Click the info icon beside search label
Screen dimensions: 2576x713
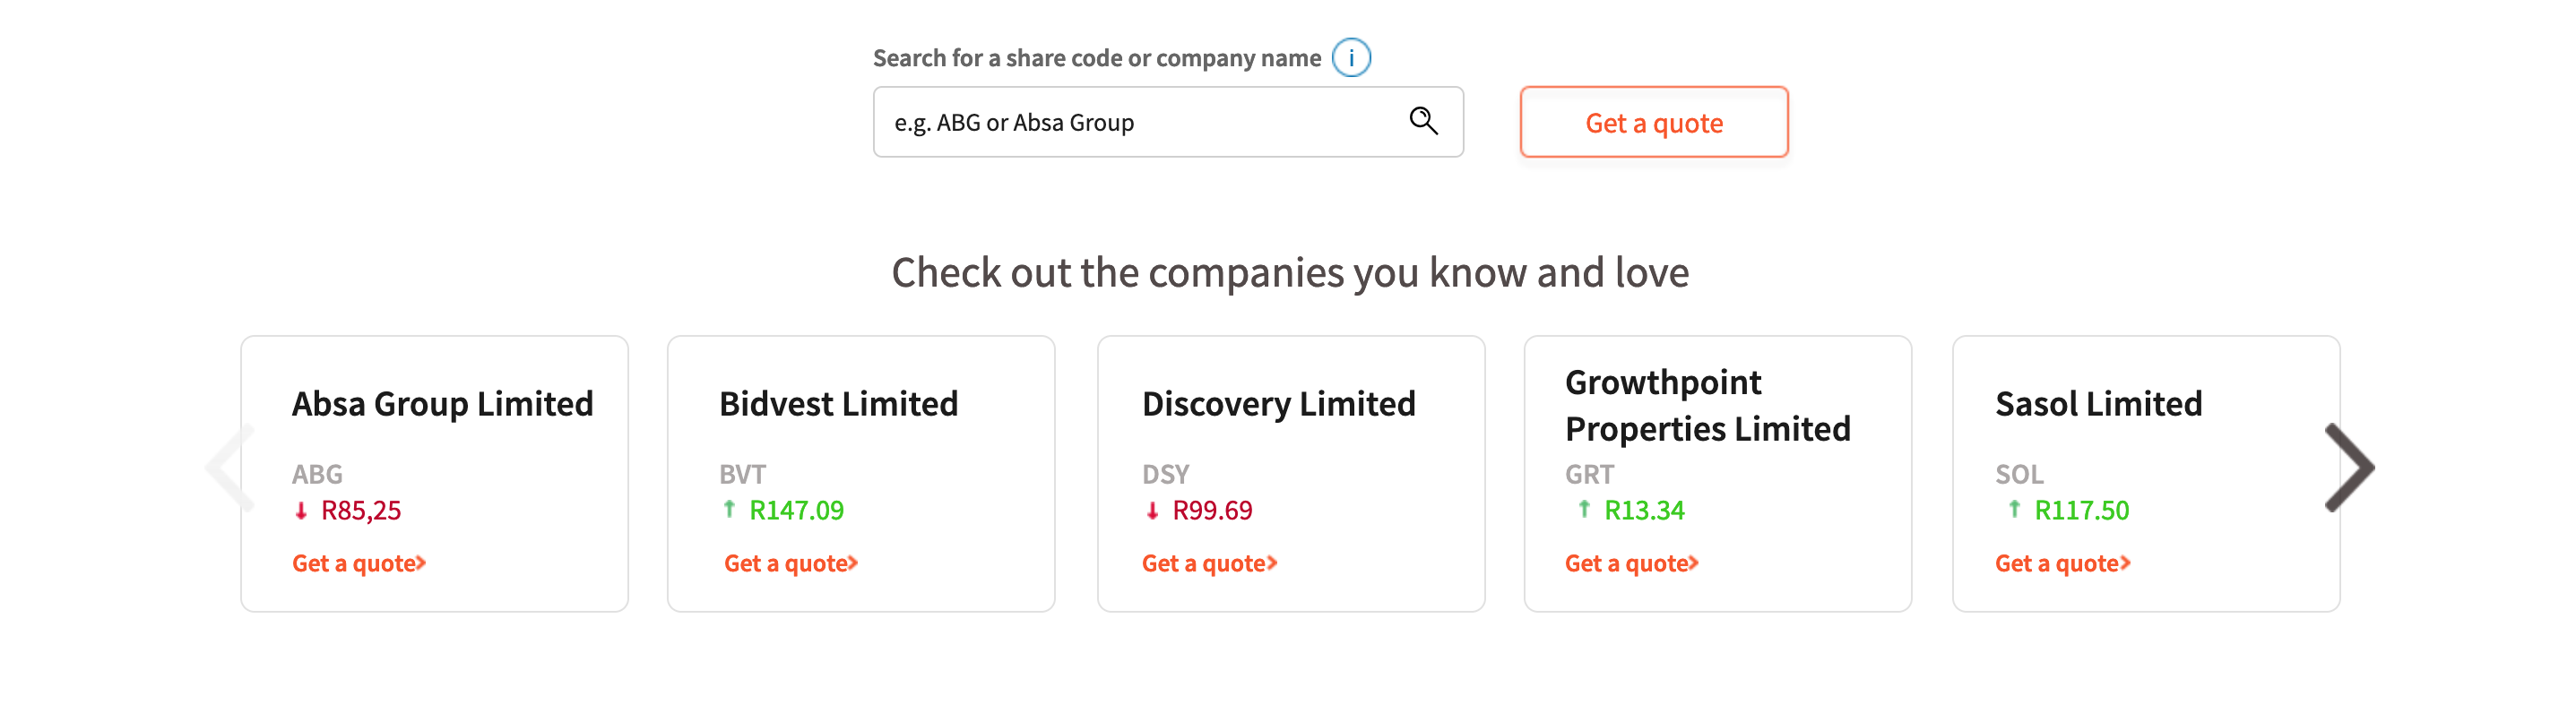coord(1350,58)
